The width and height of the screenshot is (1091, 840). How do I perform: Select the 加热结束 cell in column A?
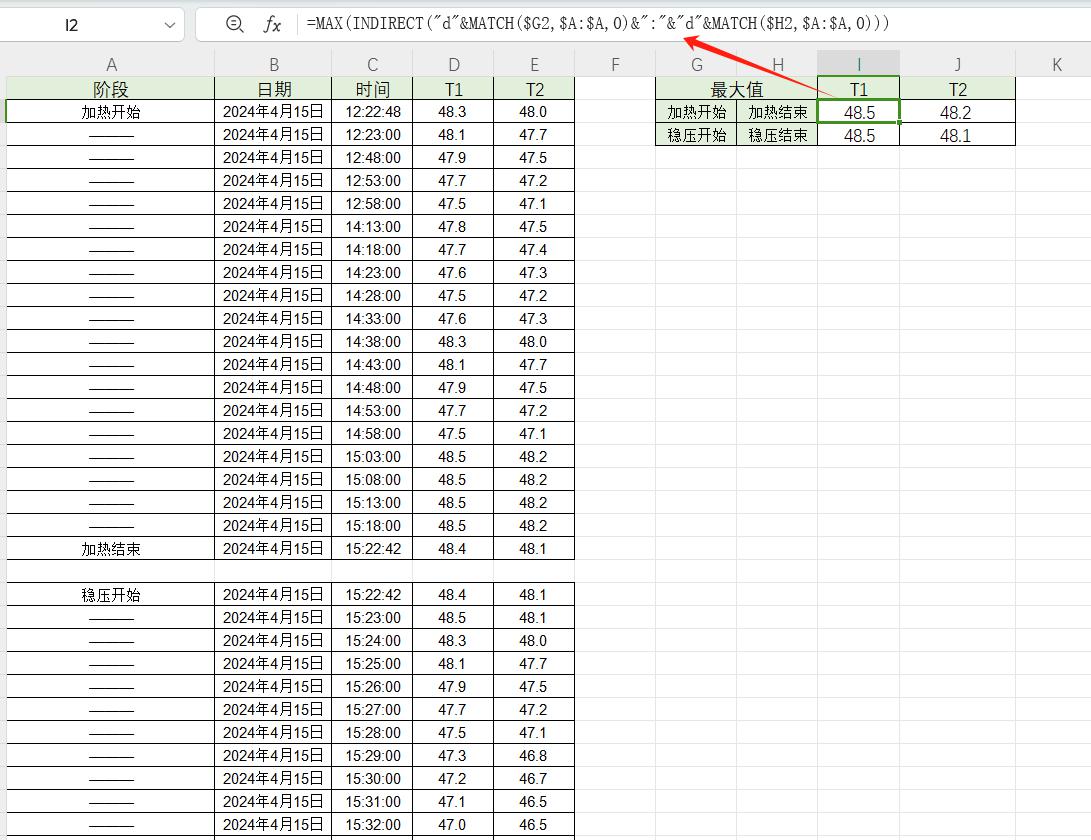pos(111,548)
